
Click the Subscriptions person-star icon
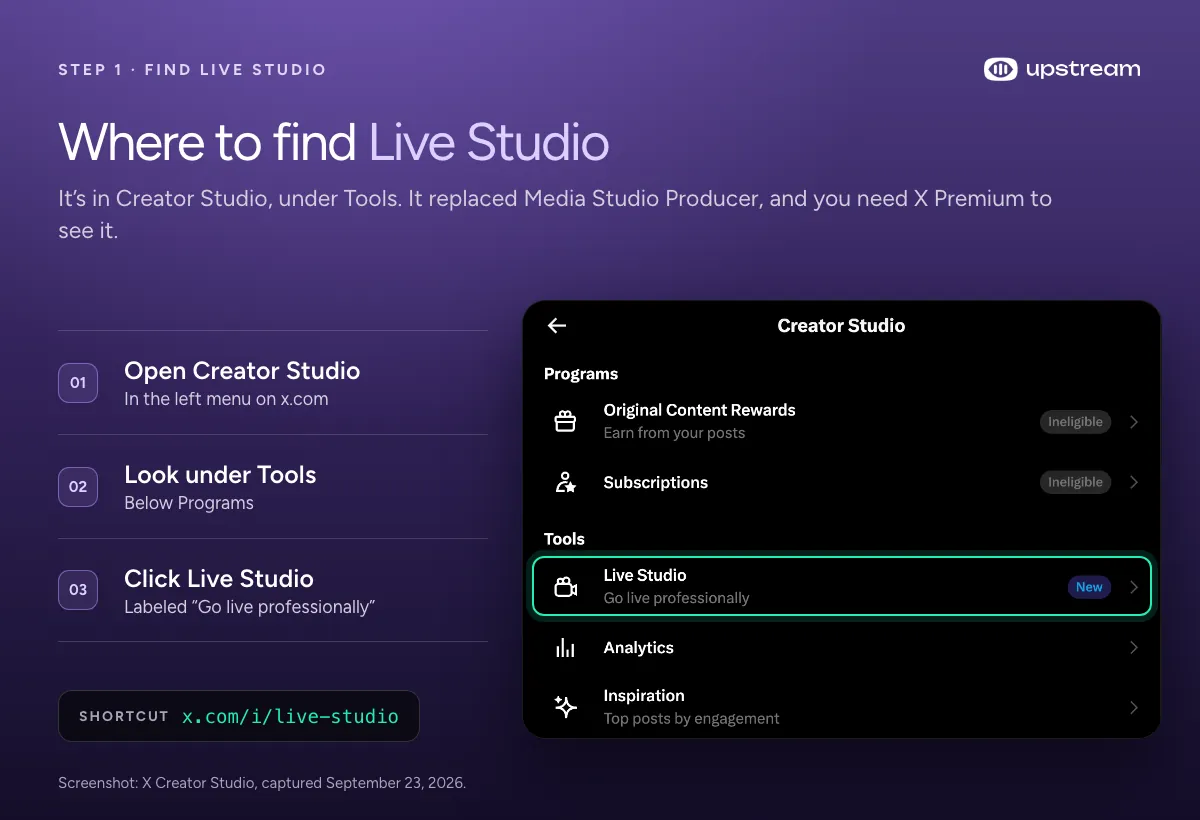(565, 482)
